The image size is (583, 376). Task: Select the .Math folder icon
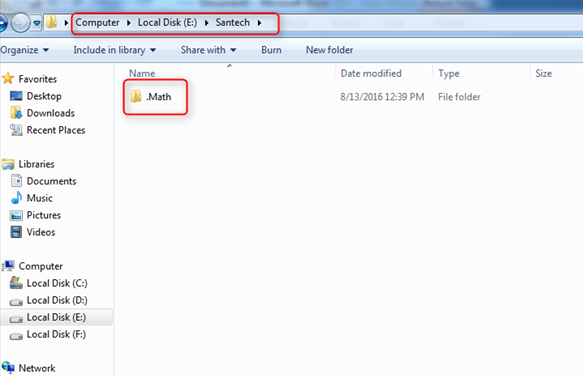tap(136, 96)
